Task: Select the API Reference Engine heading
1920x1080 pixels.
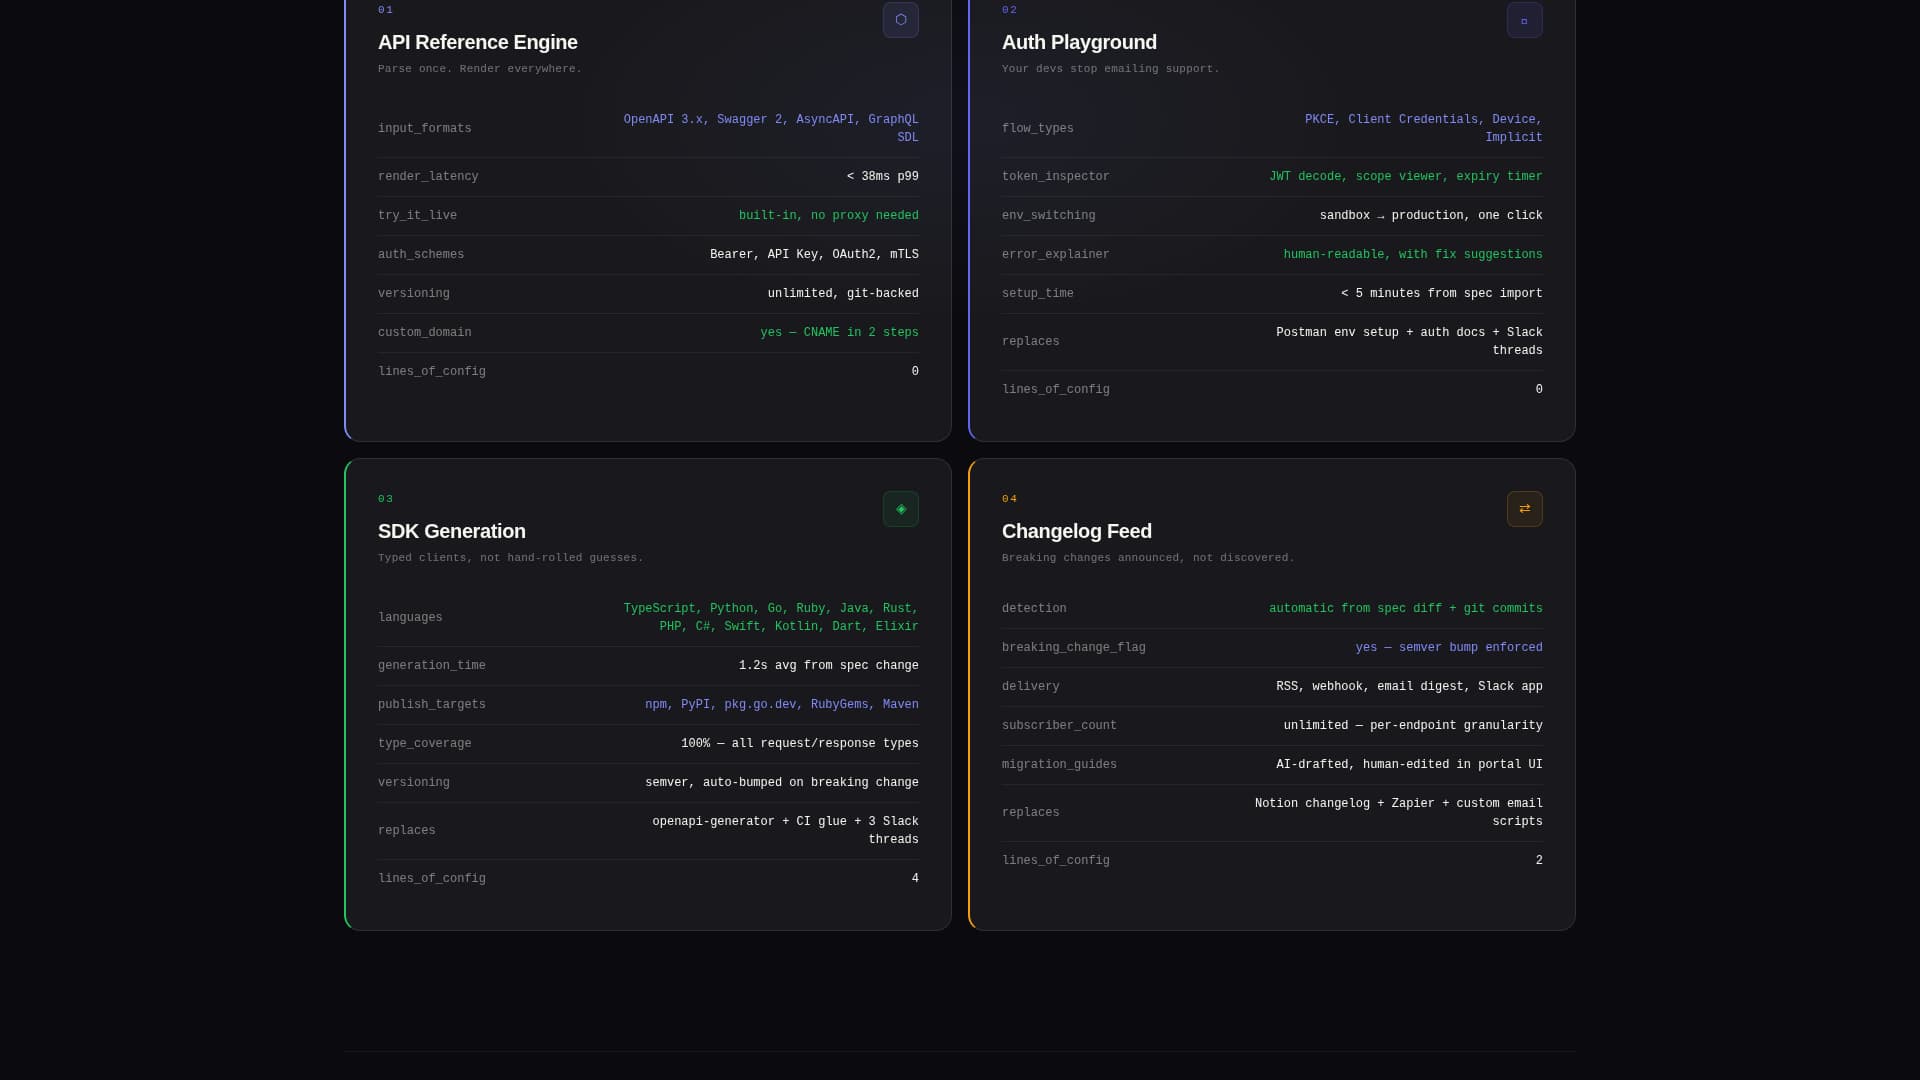Action: (x=477, y=42)
